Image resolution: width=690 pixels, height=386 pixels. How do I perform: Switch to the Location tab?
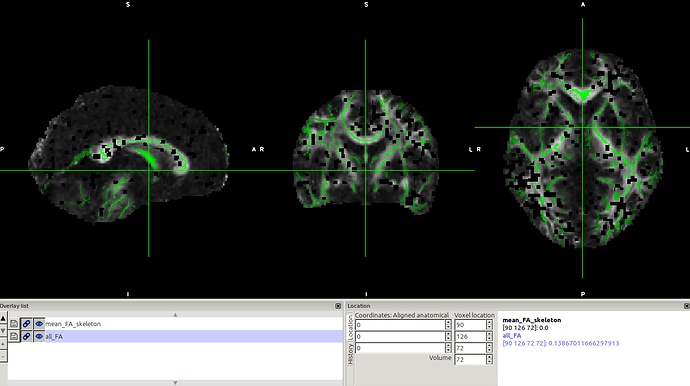click(350, 327)
